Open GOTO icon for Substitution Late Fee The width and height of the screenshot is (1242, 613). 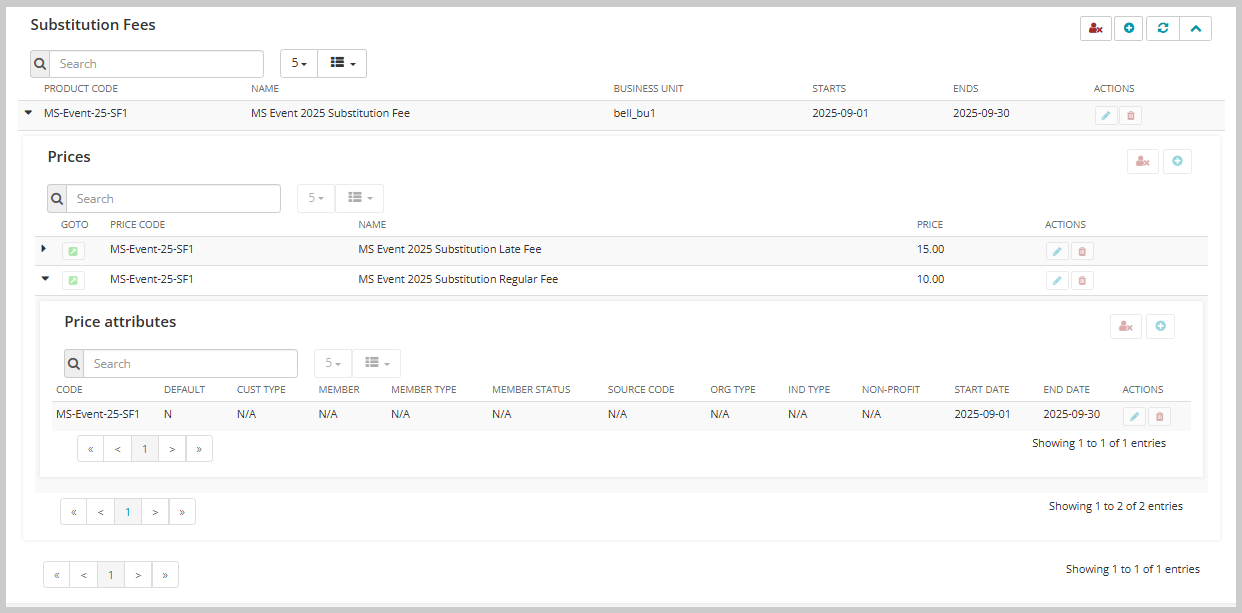coord(73,251)
